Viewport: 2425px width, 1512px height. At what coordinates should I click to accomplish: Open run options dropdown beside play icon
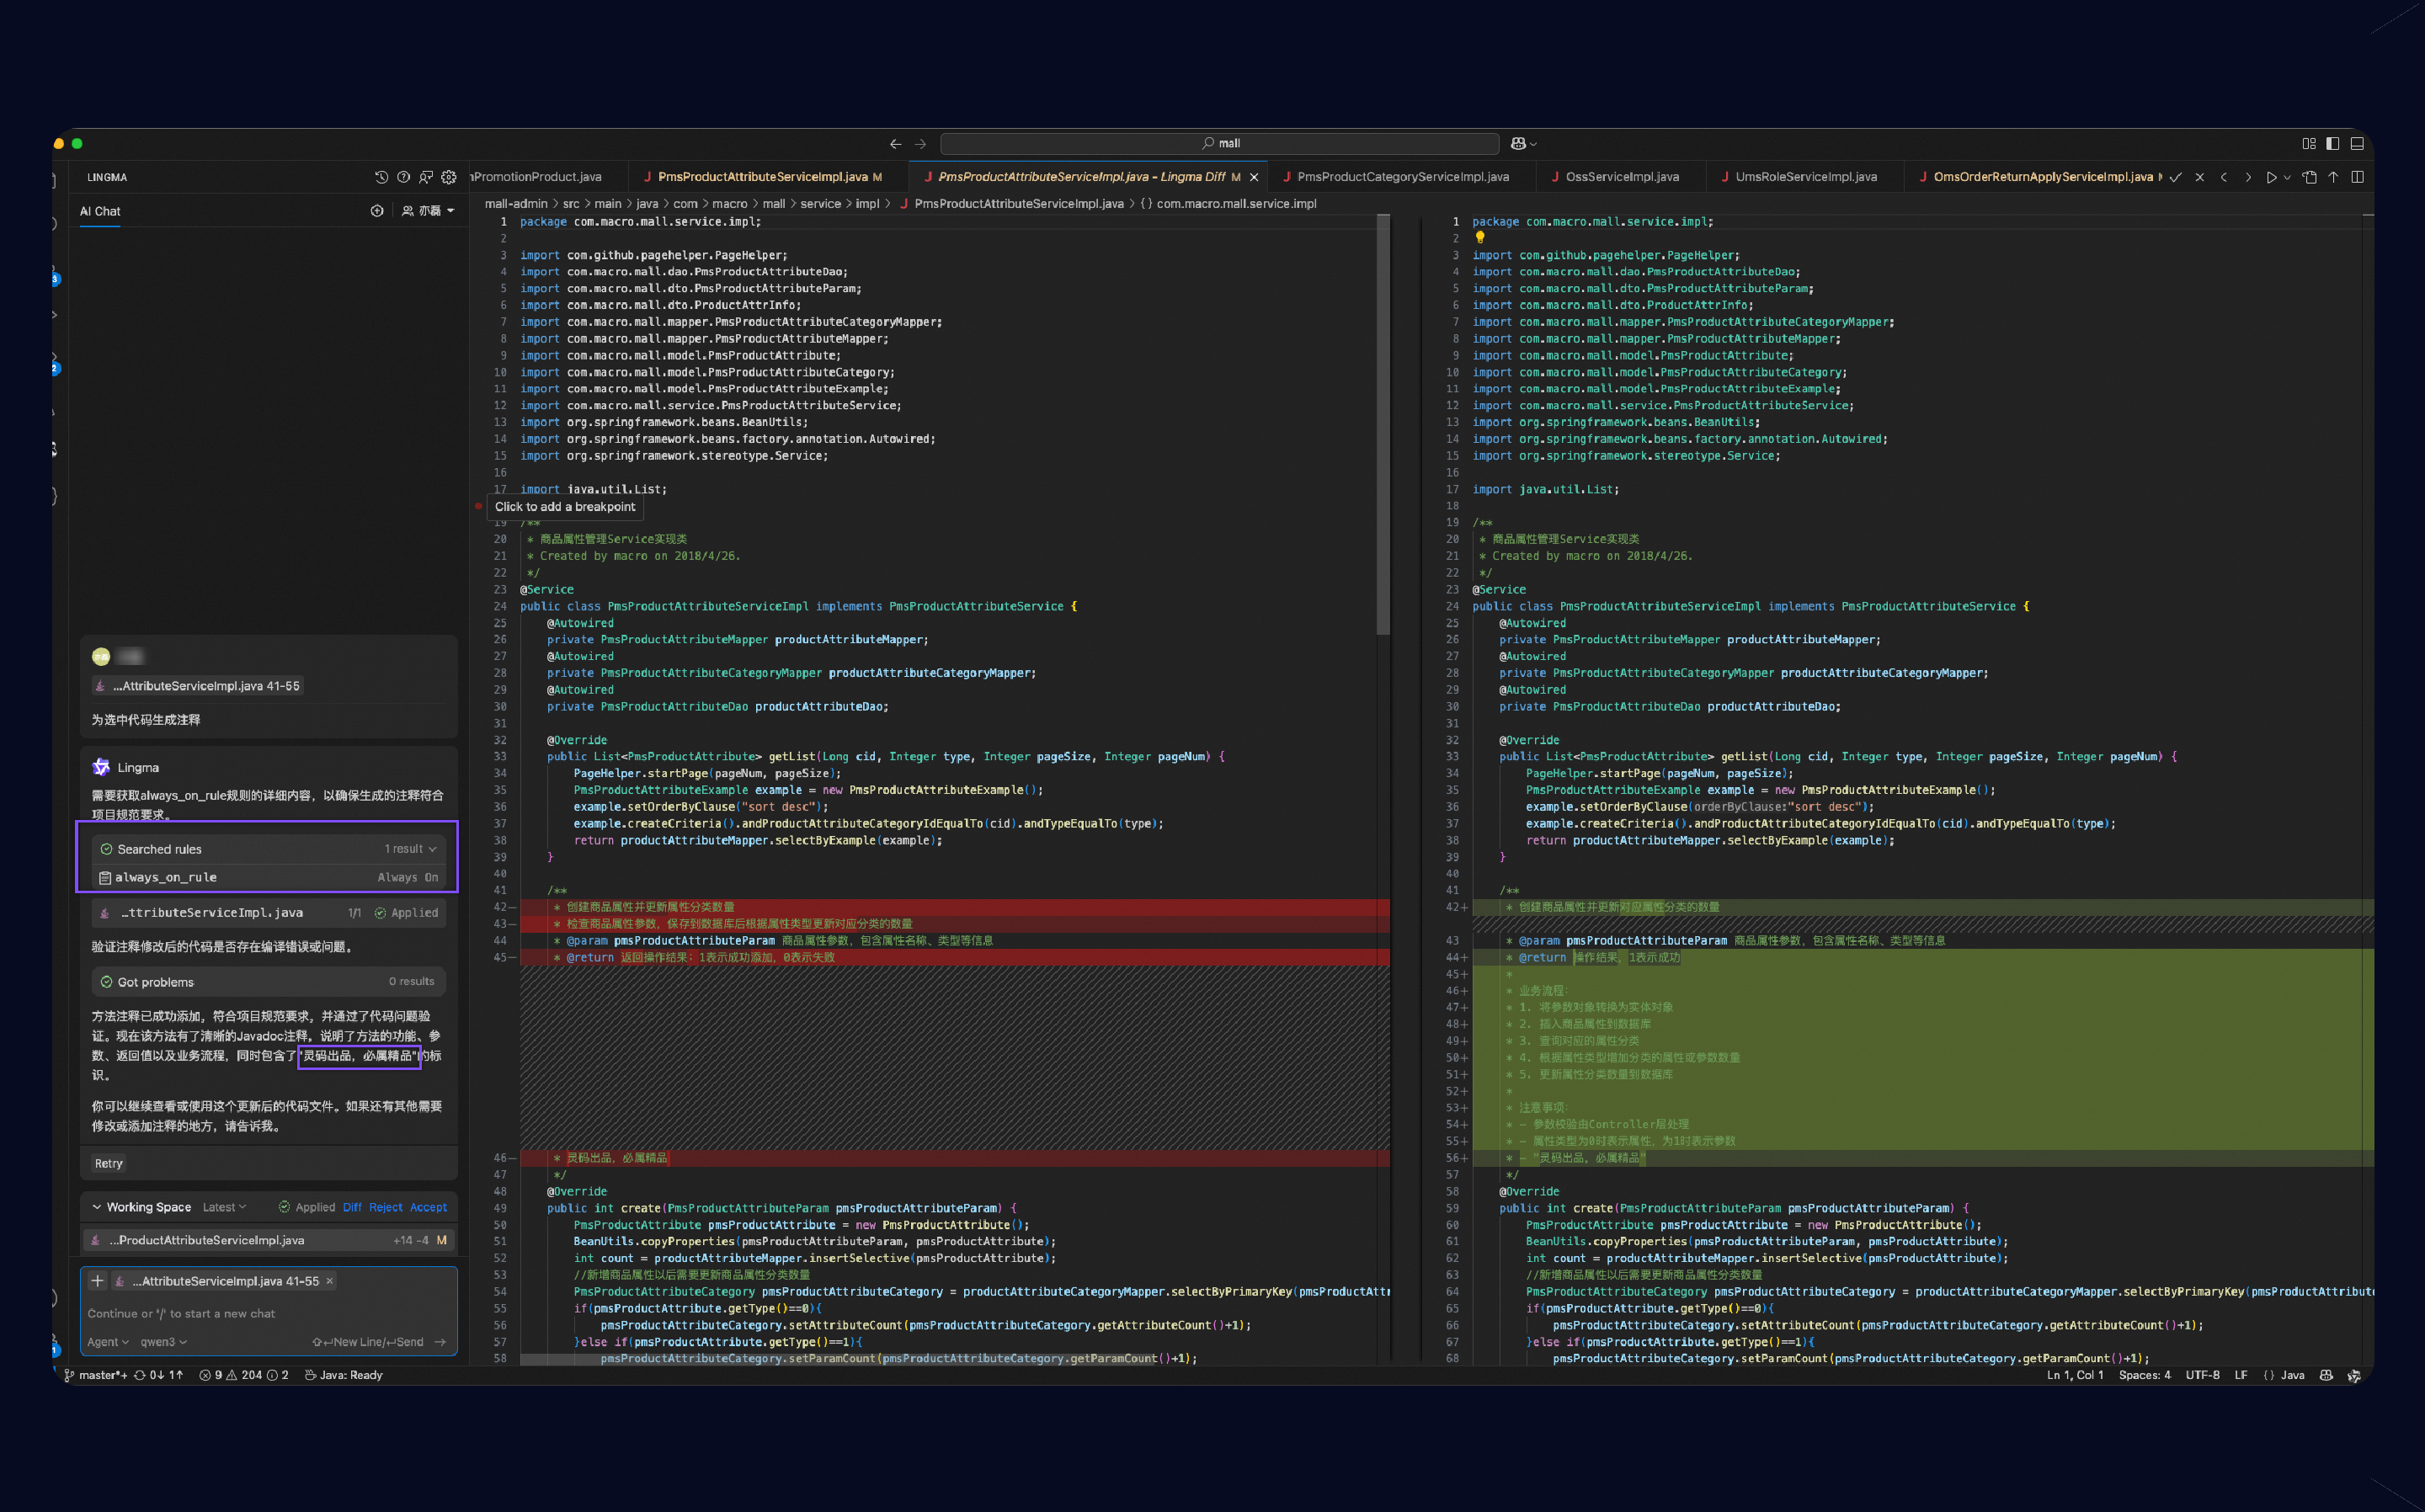click(2287, 177)
